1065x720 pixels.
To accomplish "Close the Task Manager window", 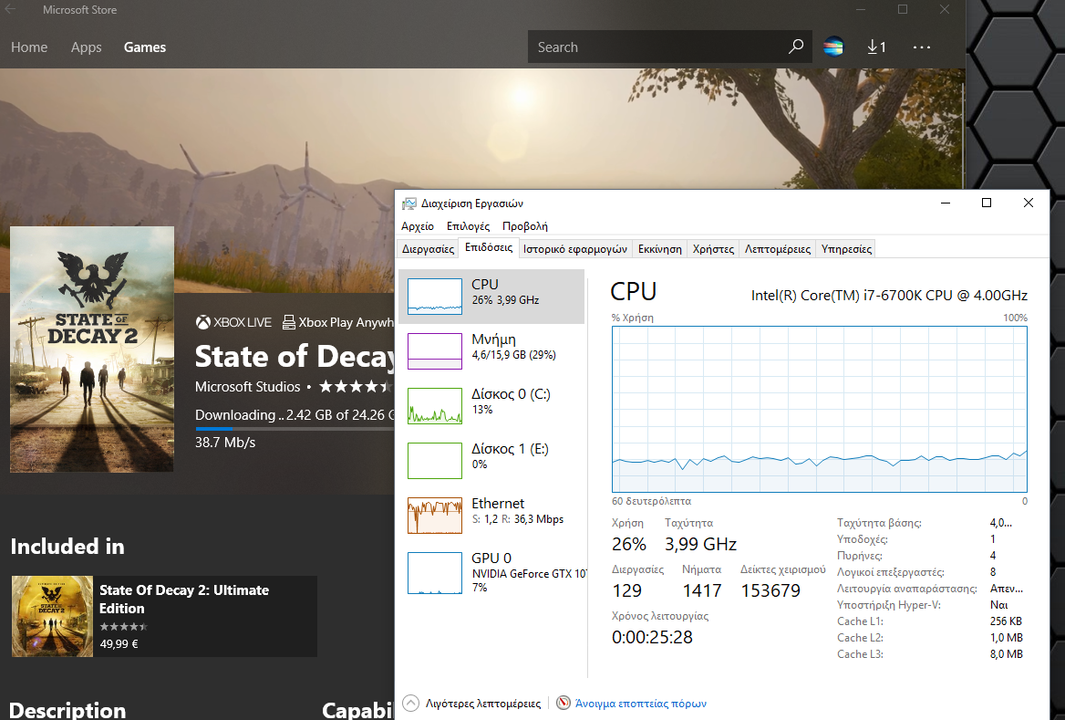I will click(x=1028, y=202).
